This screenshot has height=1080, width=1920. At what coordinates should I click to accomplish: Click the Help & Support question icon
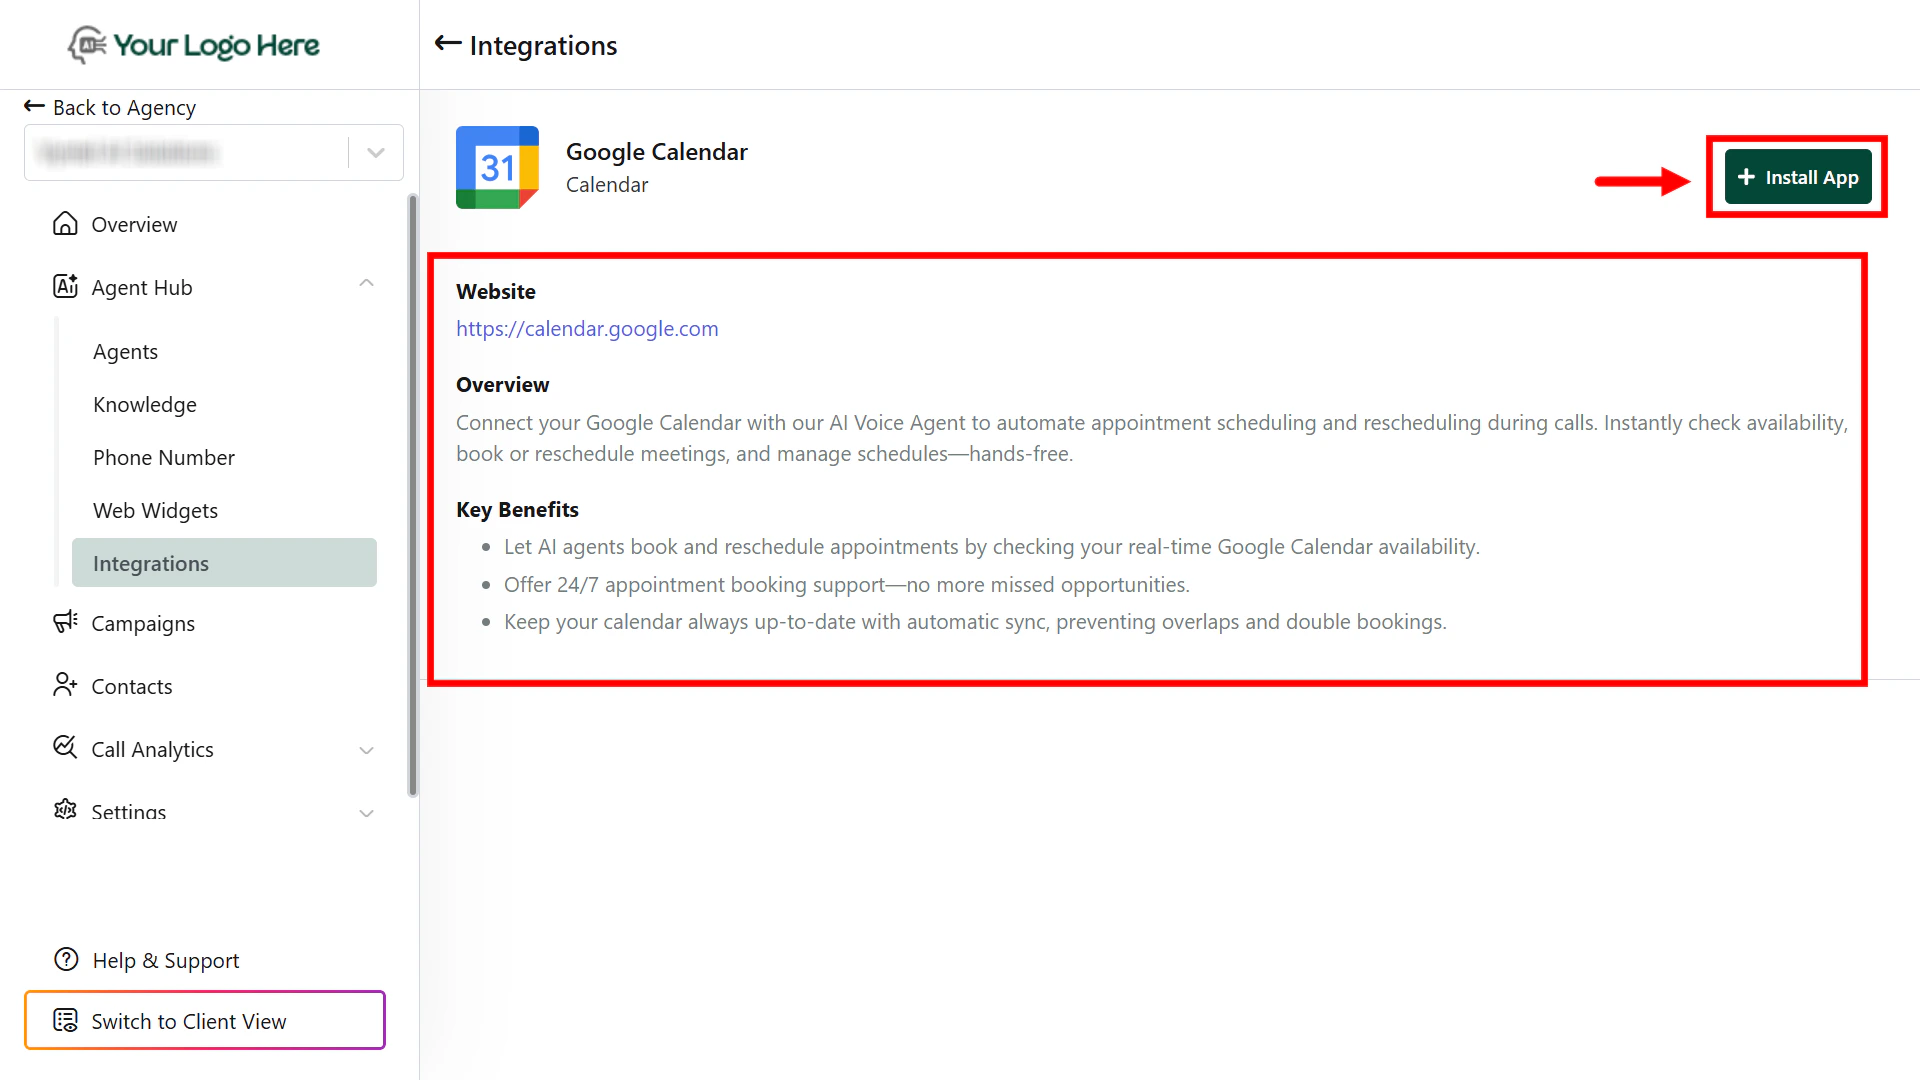pyautogui.click(x=66, y=960)
